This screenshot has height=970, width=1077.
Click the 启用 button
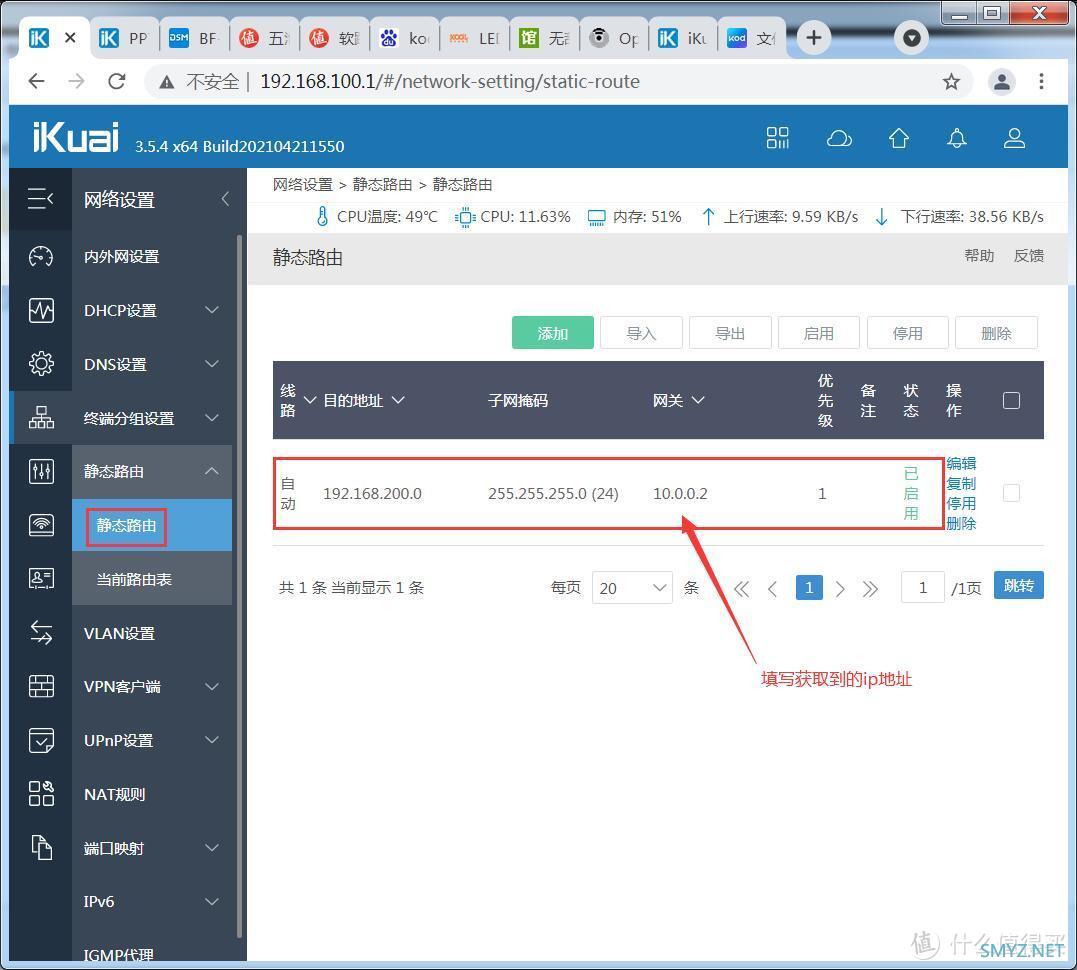pyautogui.click(x=819, y=333)
